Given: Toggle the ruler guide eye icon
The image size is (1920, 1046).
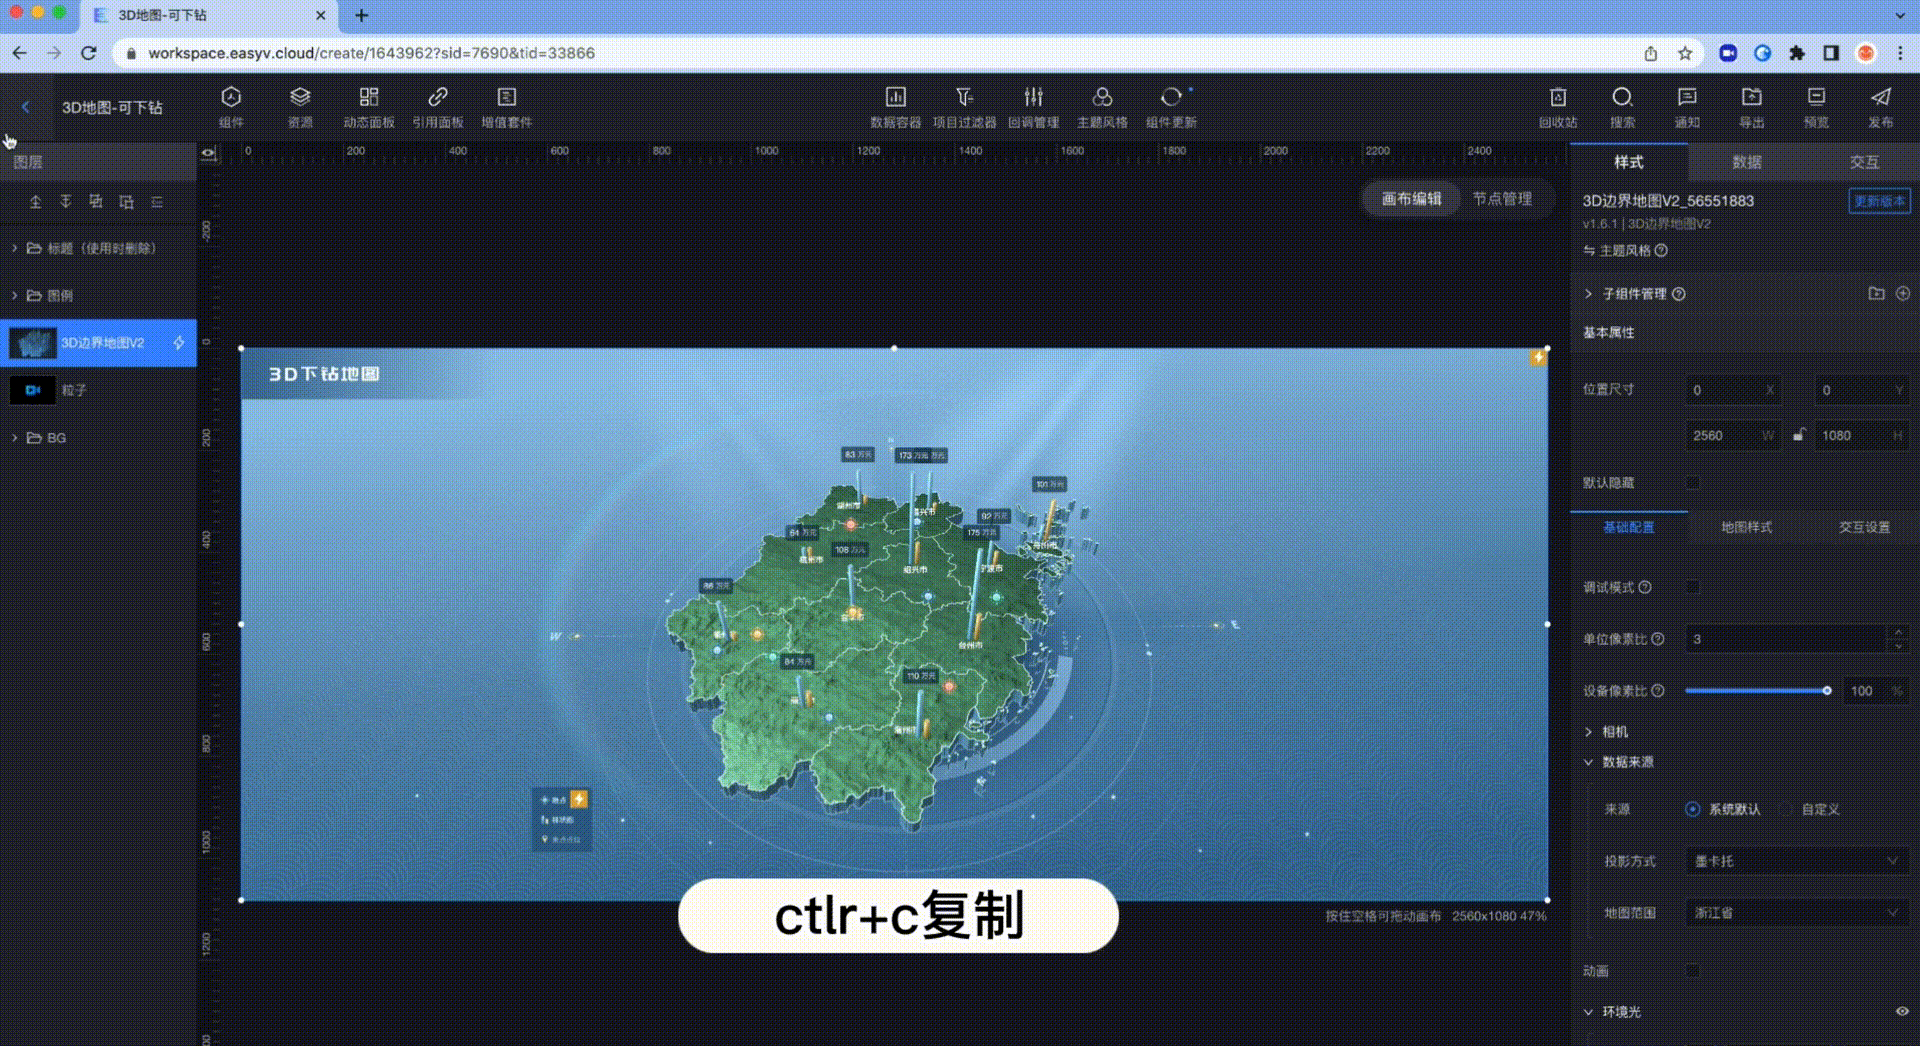Looking at the screenshot, I should point(208,153).
